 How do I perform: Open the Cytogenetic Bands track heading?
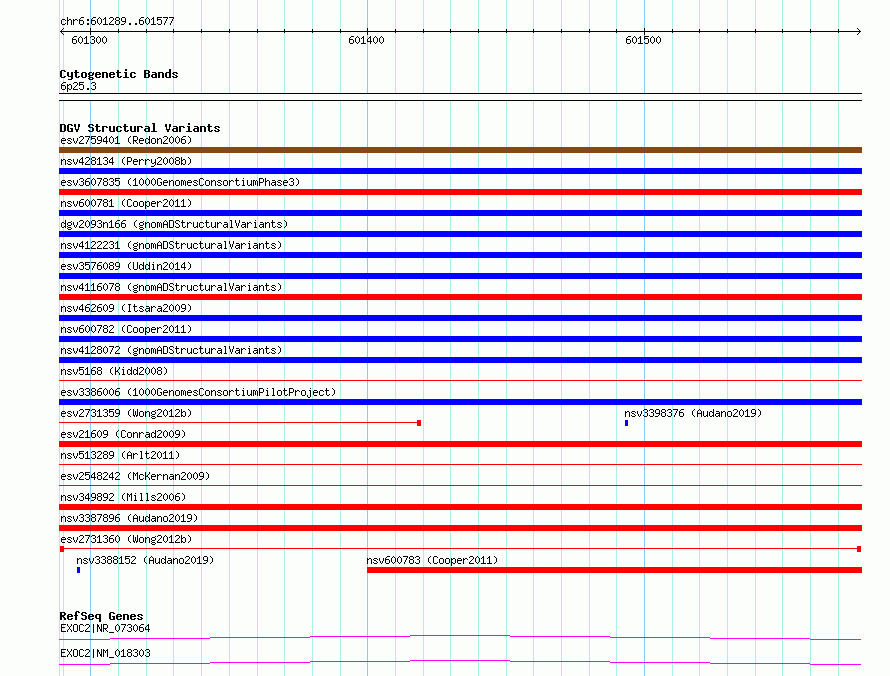coord(119,74)
